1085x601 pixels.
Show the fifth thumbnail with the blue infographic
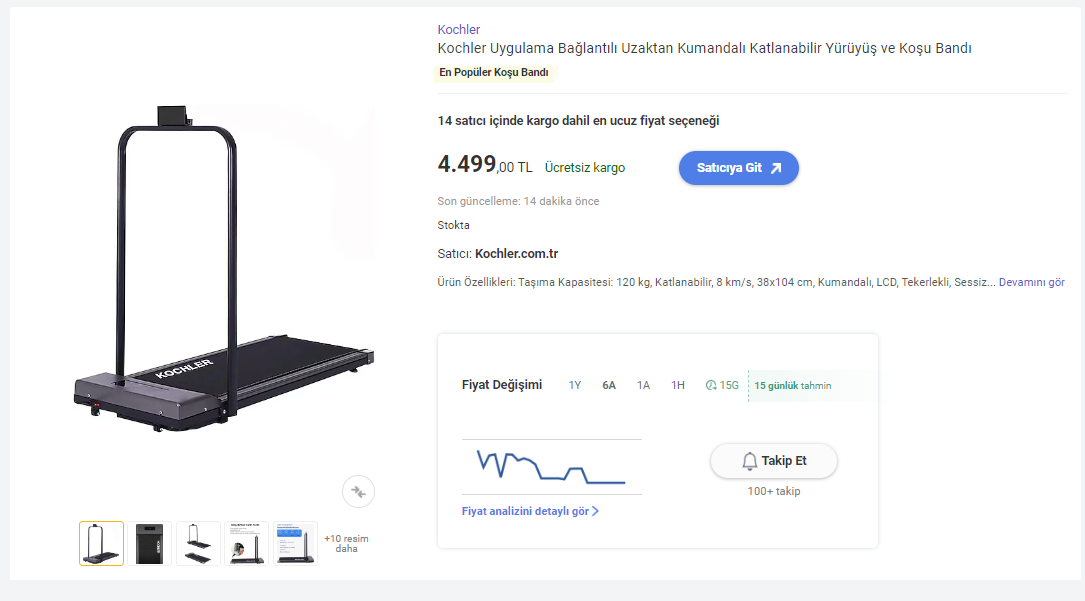click(295, 543)
